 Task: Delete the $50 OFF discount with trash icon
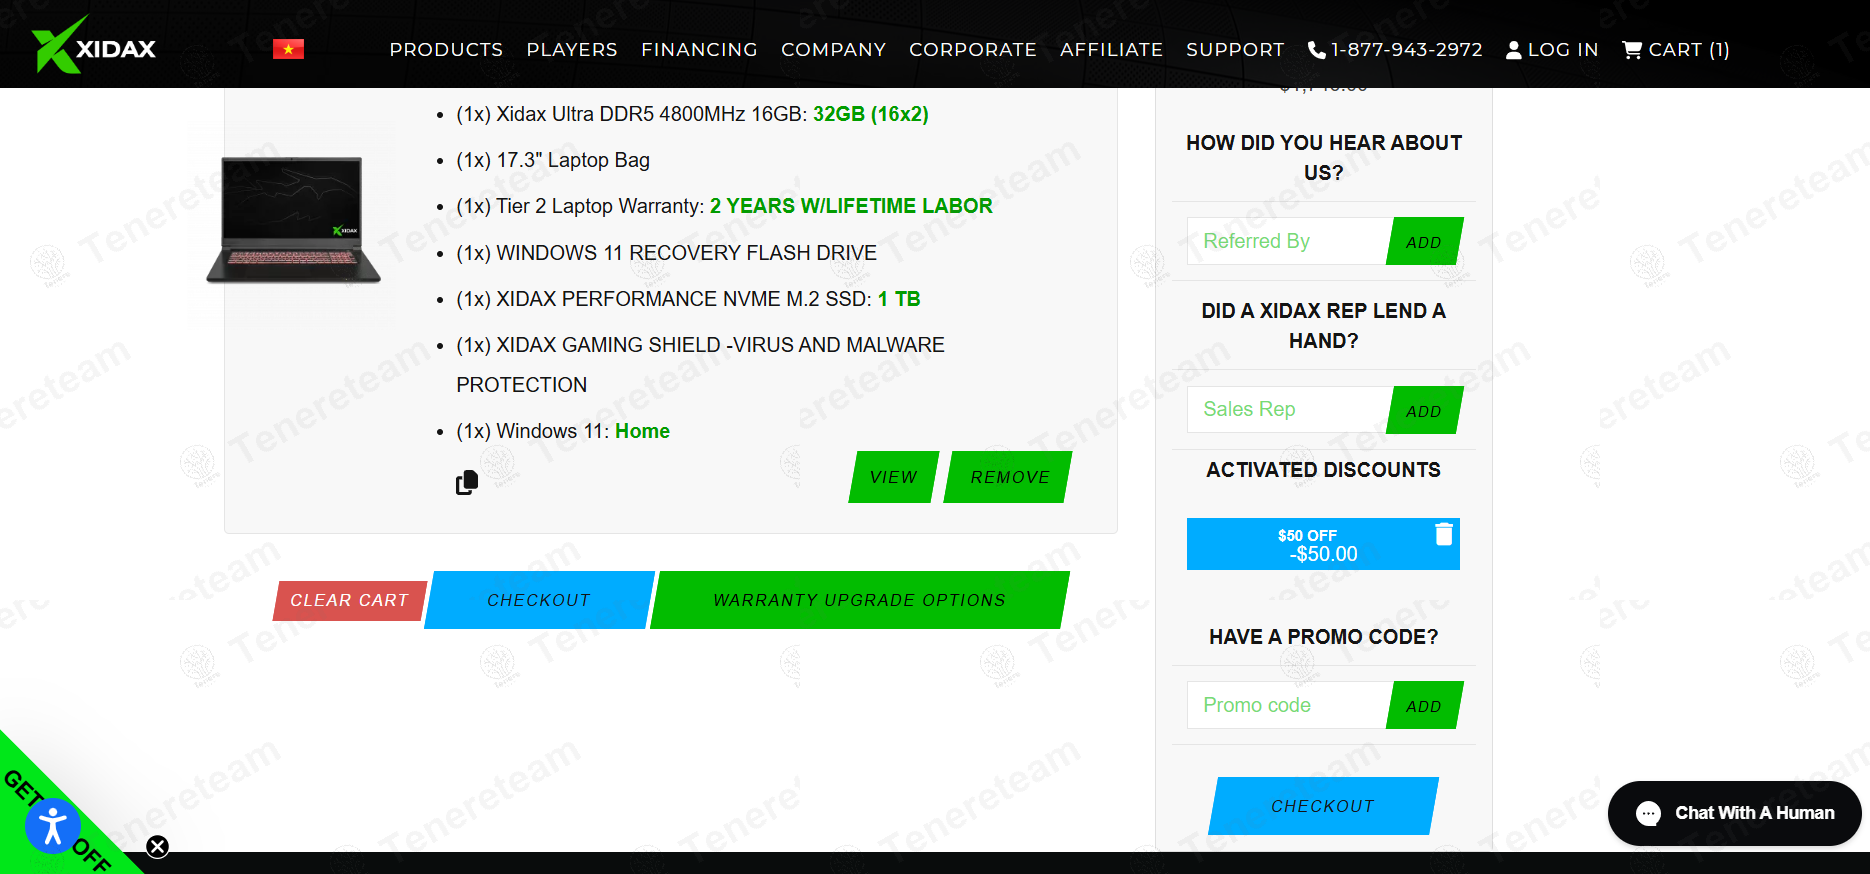point(1444,534)
